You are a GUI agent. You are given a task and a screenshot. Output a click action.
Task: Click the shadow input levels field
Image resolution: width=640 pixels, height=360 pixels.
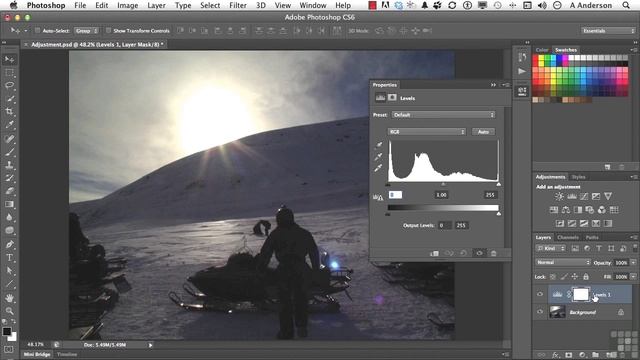tap(395, 195)
